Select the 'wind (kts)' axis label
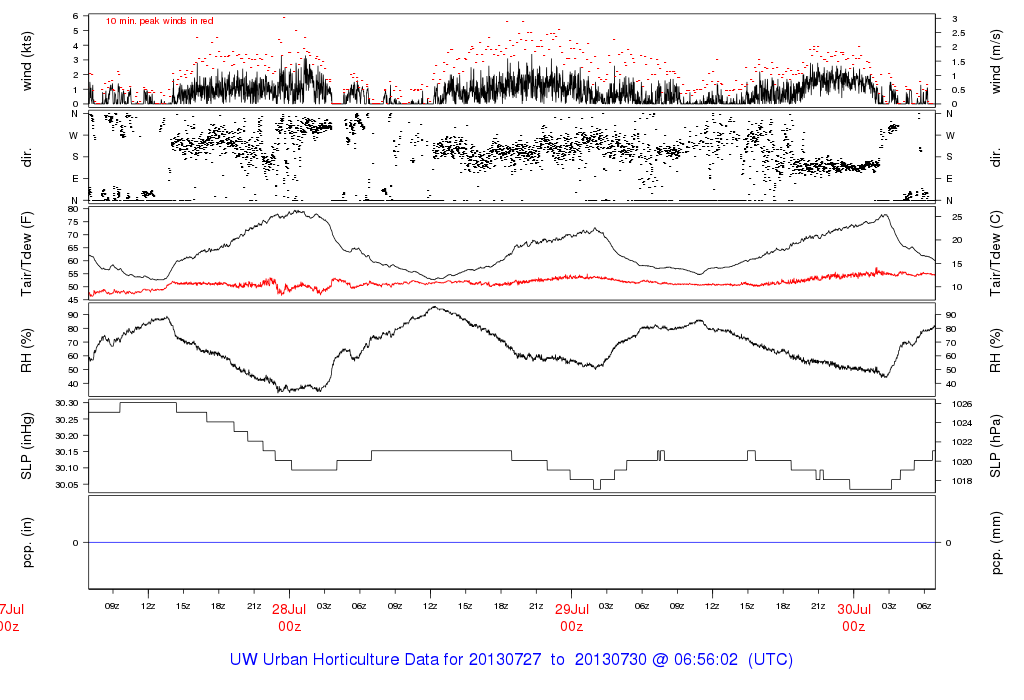 pyautogui.click(x=27, y=61)
